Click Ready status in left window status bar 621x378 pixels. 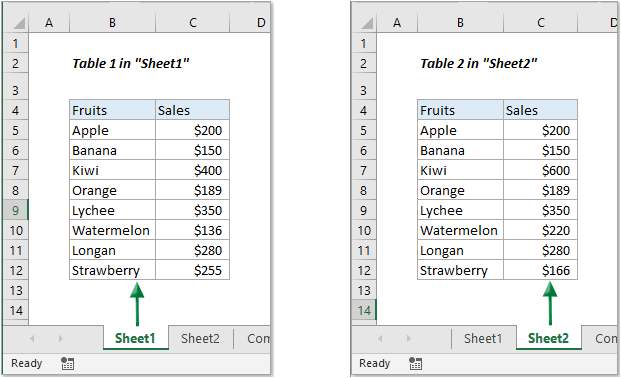click(27, 363)
